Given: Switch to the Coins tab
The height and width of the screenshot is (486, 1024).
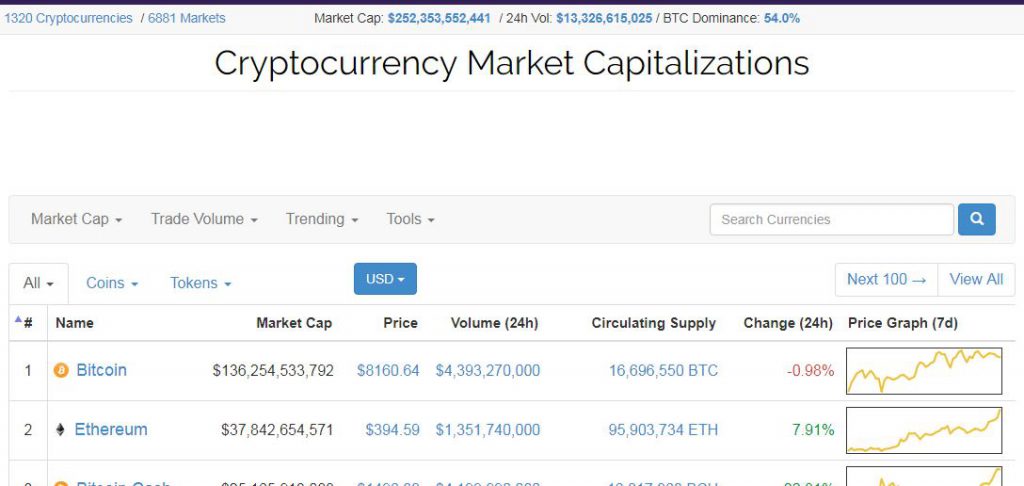Looking at the screenshot, I should [x=112, y=284].
